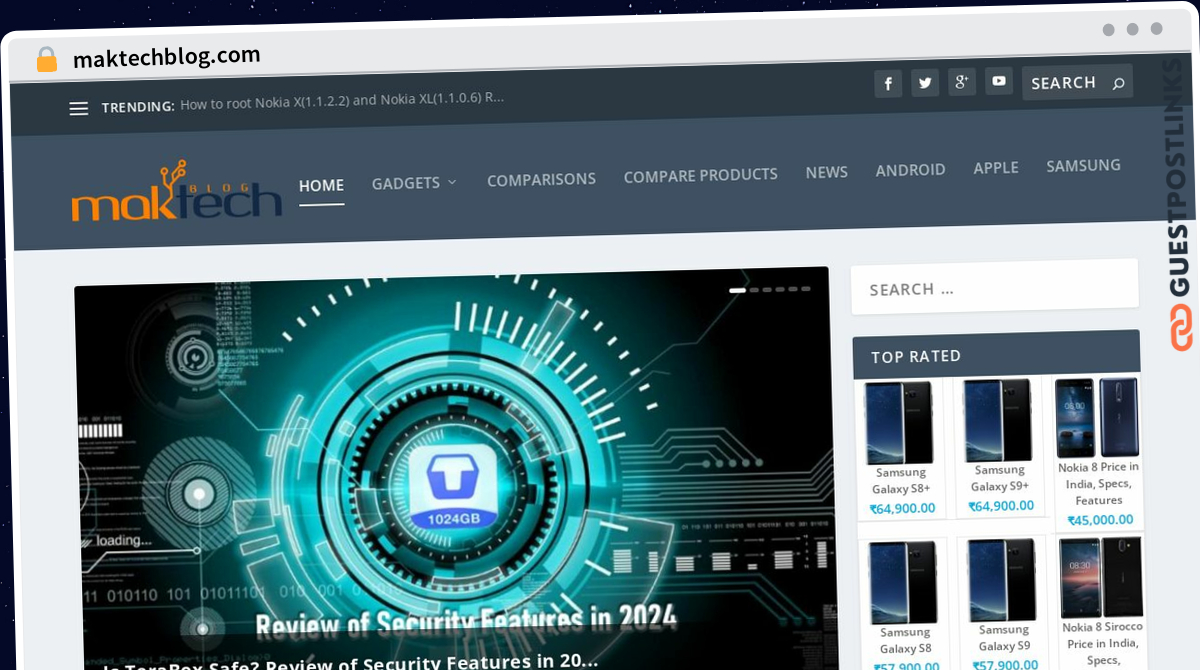Open the COMPARE PRODUCTS menu item
This screenshot has height=670, width=1200.
pyautogui.click(x=700, y=175)
